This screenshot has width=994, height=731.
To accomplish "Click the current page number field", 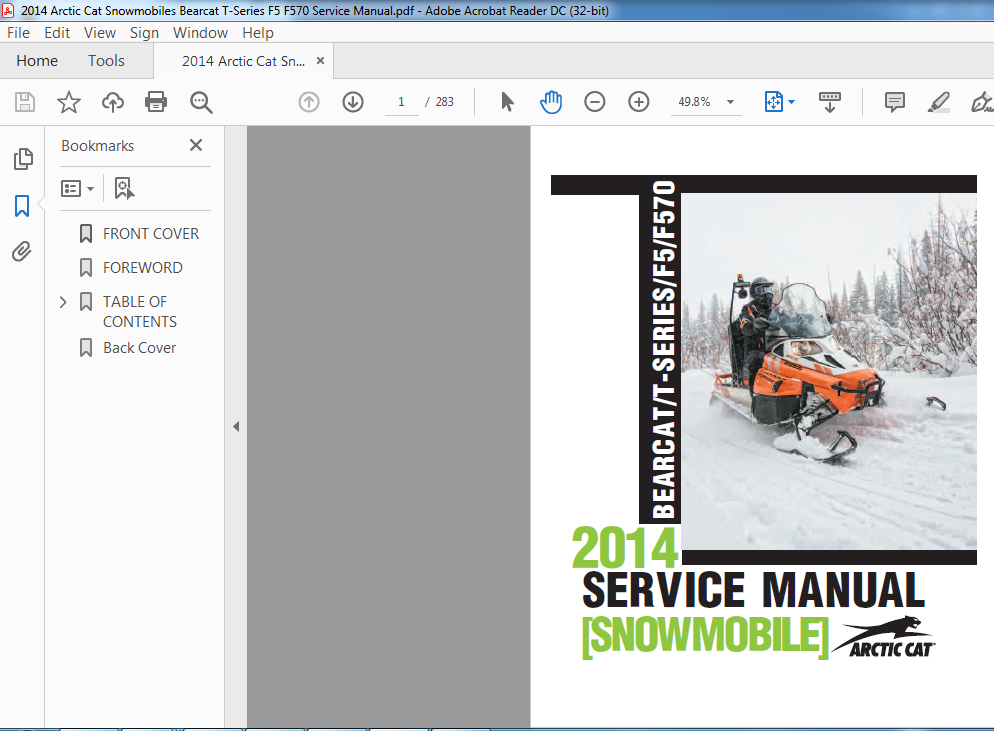I will (401, 102).
